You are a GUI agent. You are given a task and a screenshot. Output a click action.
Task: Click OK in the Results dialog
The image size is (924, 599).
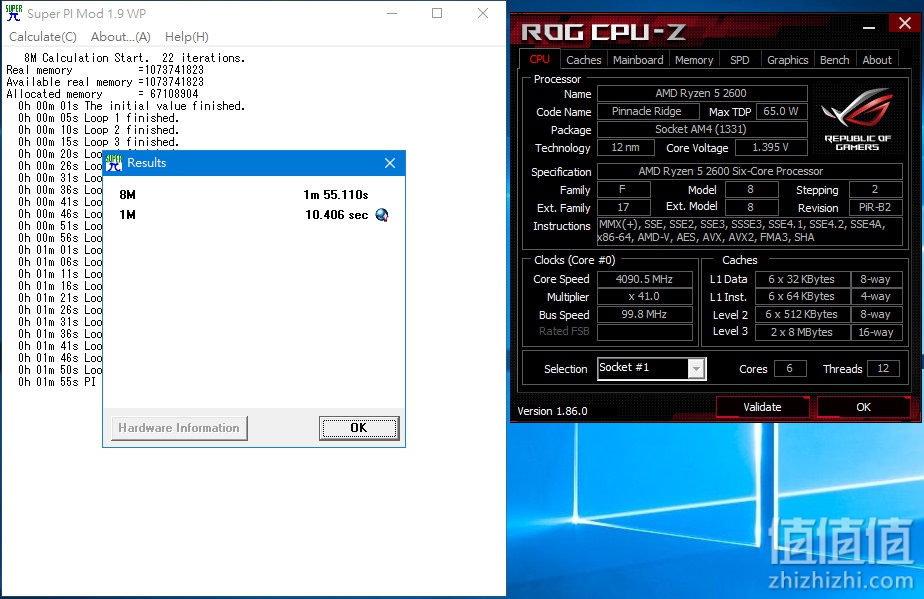359,428
